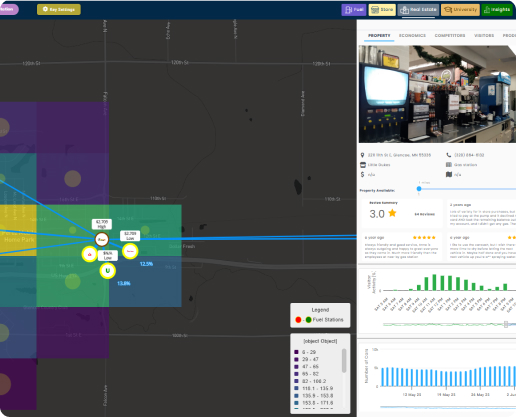The width and height of the screenshot is (516, 417).
Task: Select the brown-ringed fuel station marker
Action: pyautogui.click(x=102, y=239)
